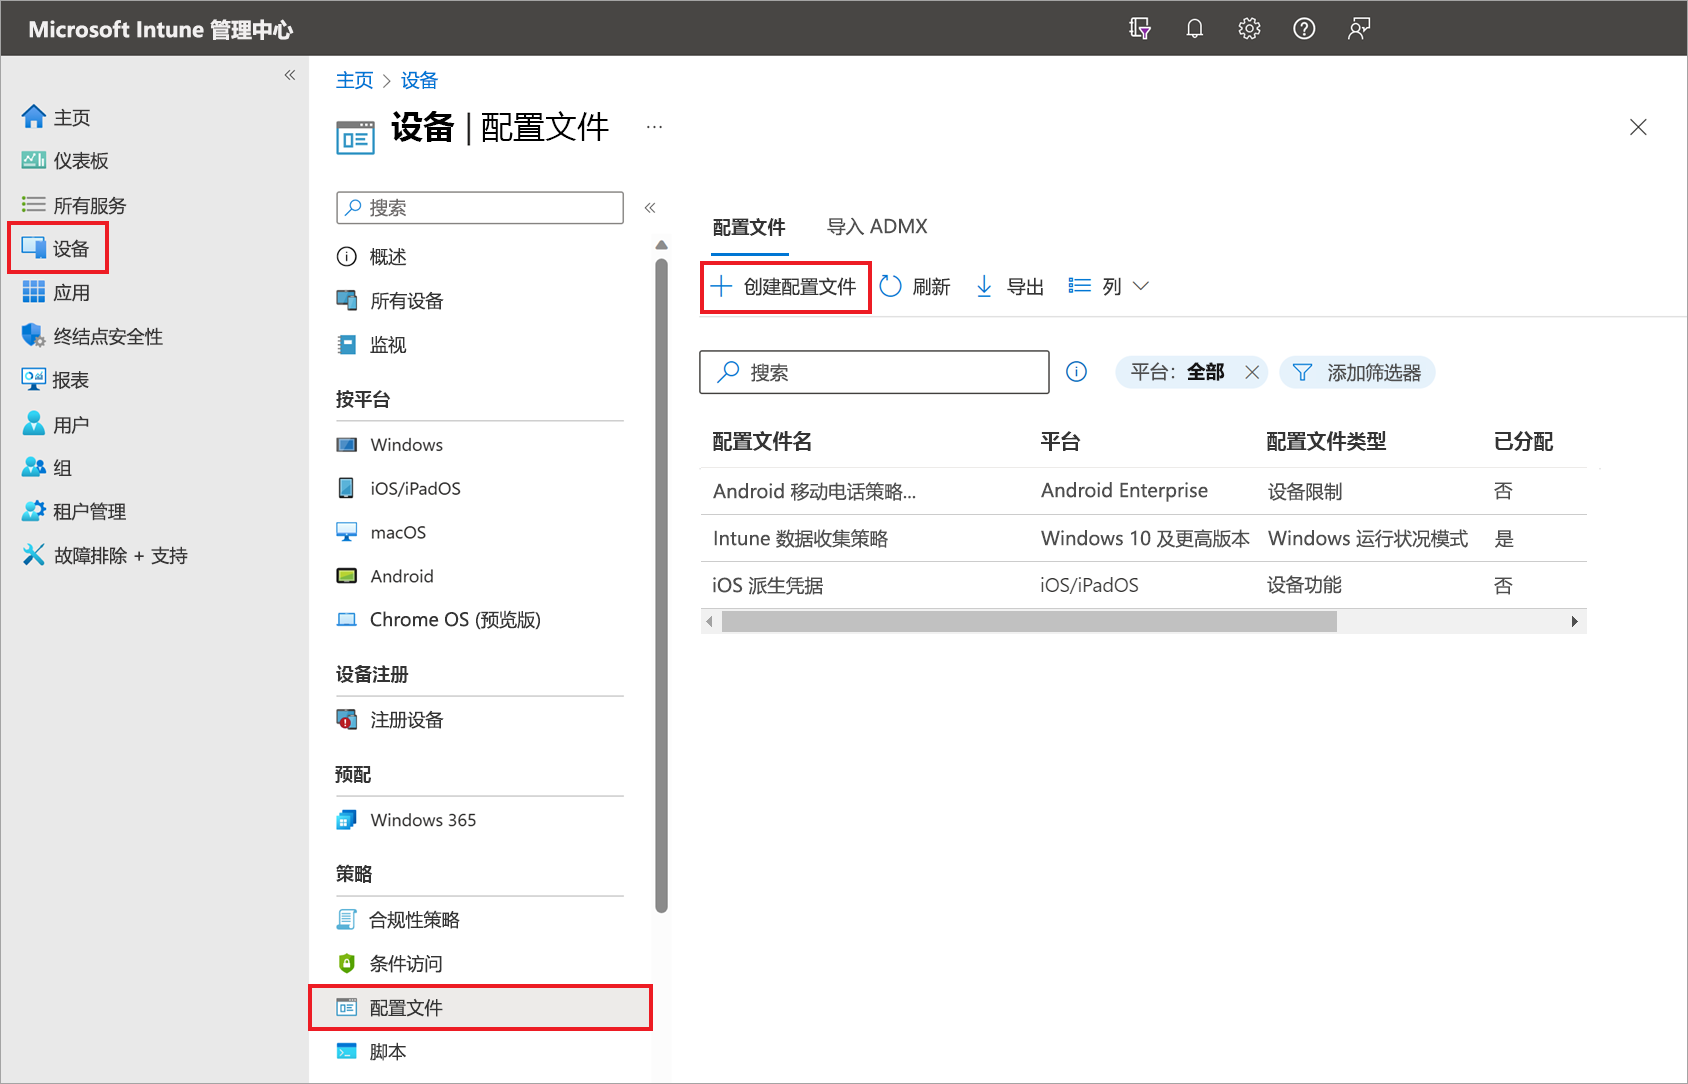Click the 用户 person icon

pos(34,424)
